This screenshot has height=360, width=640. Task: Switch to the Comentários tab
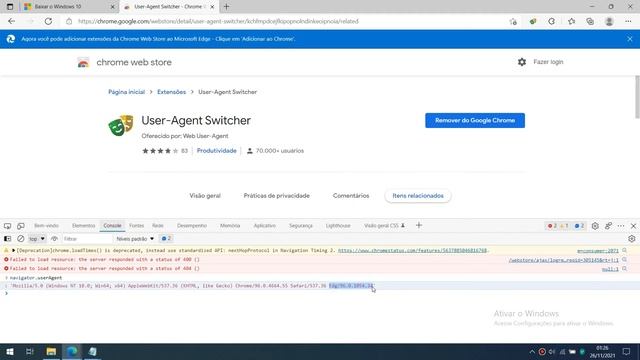click(351, 196)
